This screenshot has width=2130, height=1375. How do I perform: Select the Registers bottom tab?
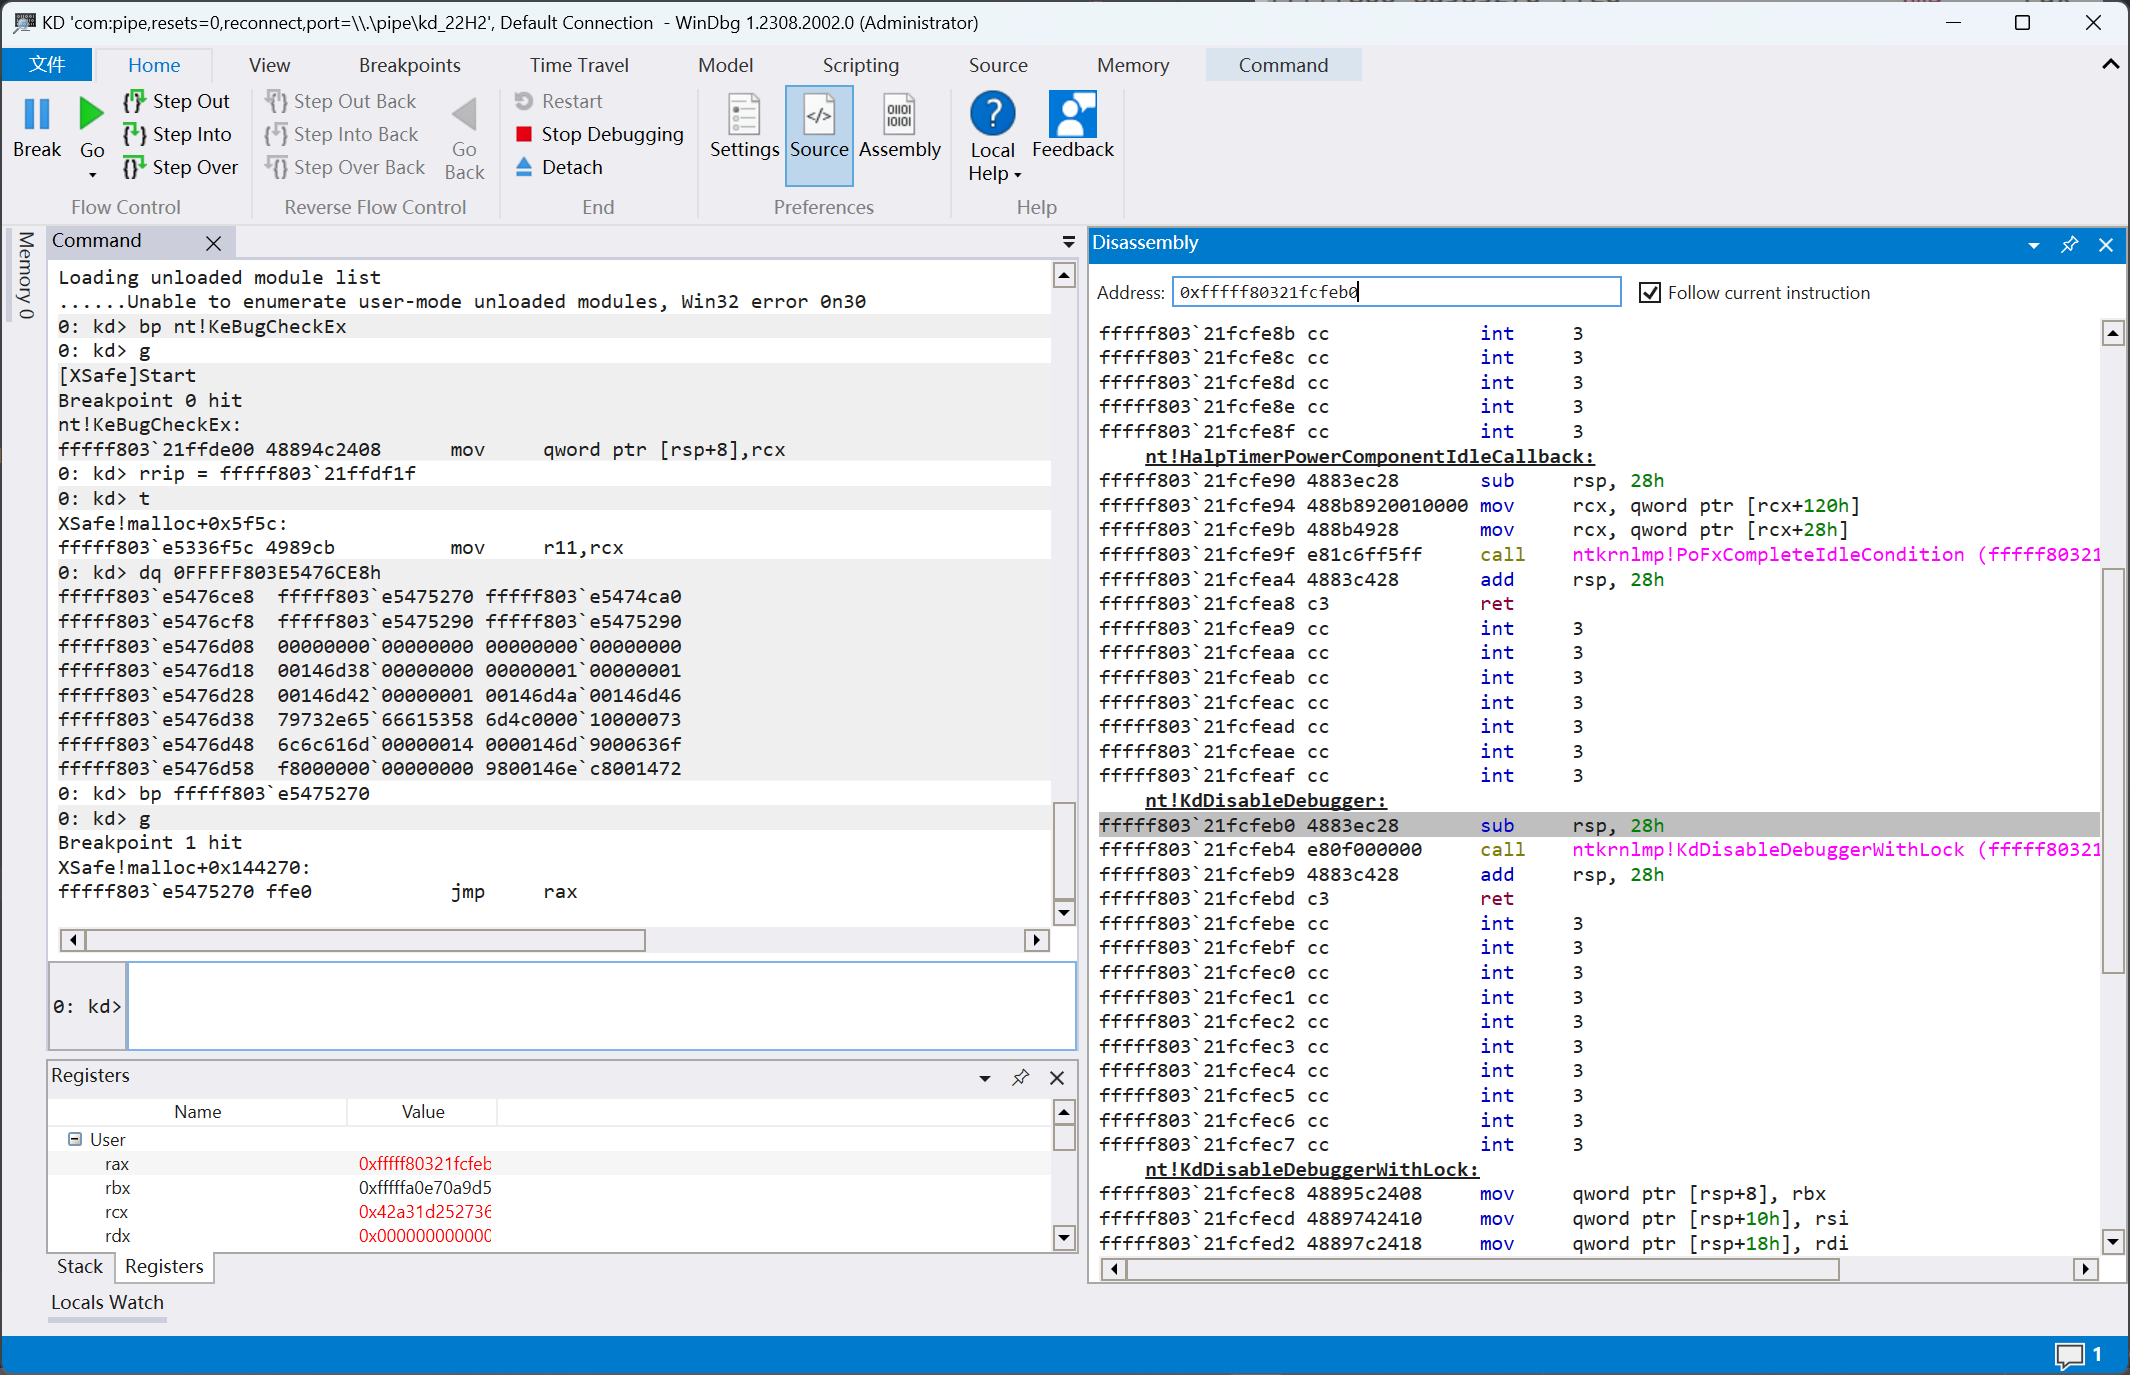click(164, 1266)
